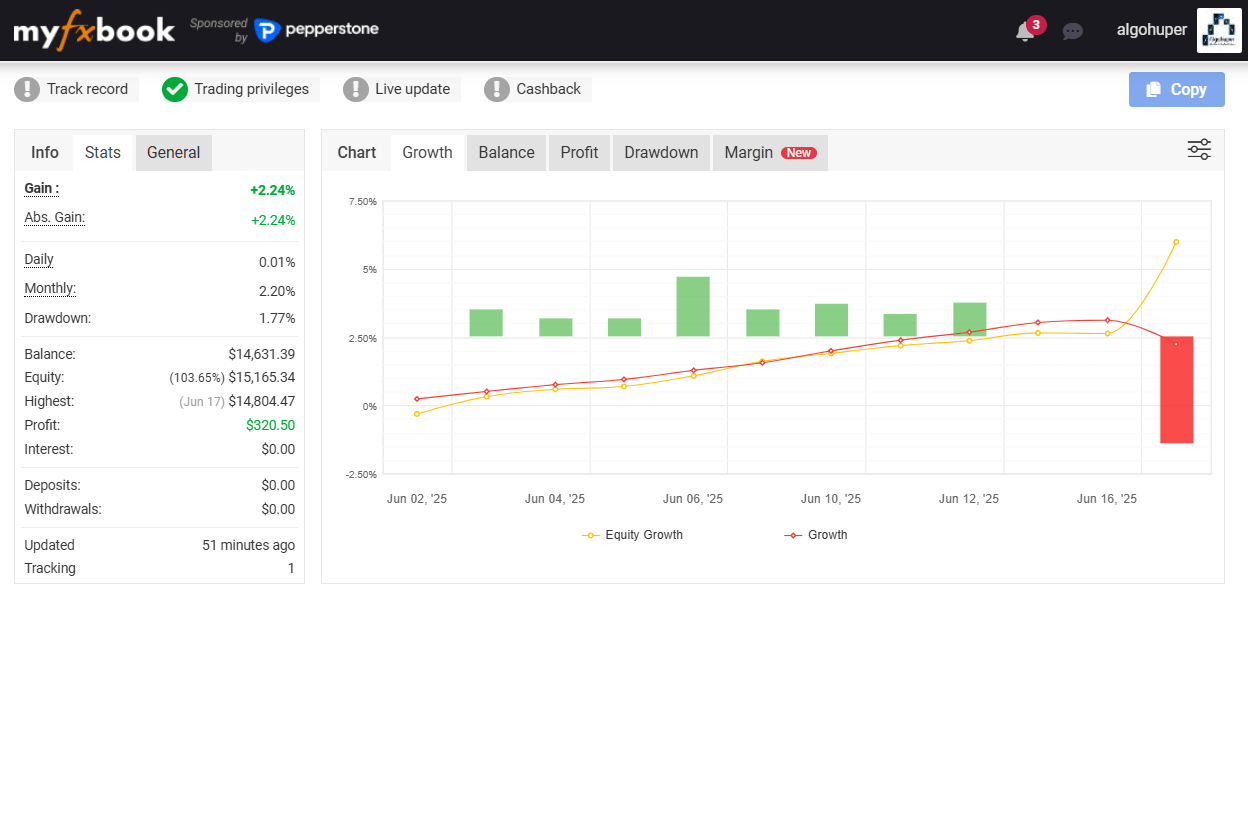Click the Cashback warning icon
Image resolution: width=1248 pixels, height=825 pixels.
click(497, 89)
